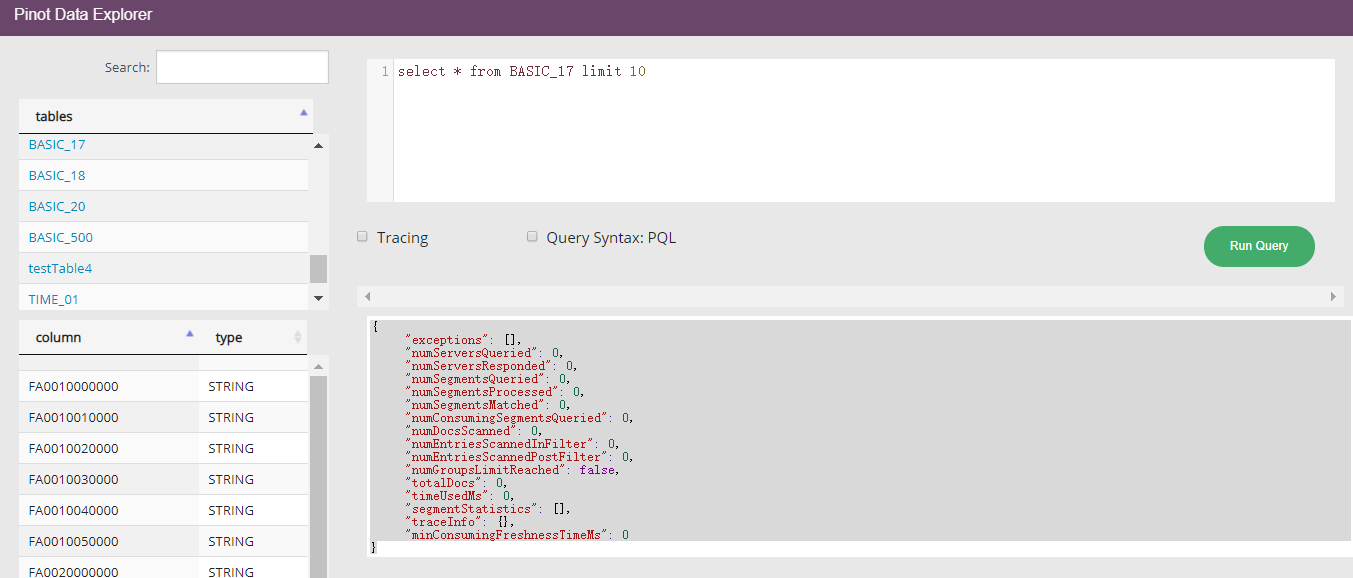Open the BASIC_500 table
1353x578 pixels.
pyautogui.click(x=61, y=238)
